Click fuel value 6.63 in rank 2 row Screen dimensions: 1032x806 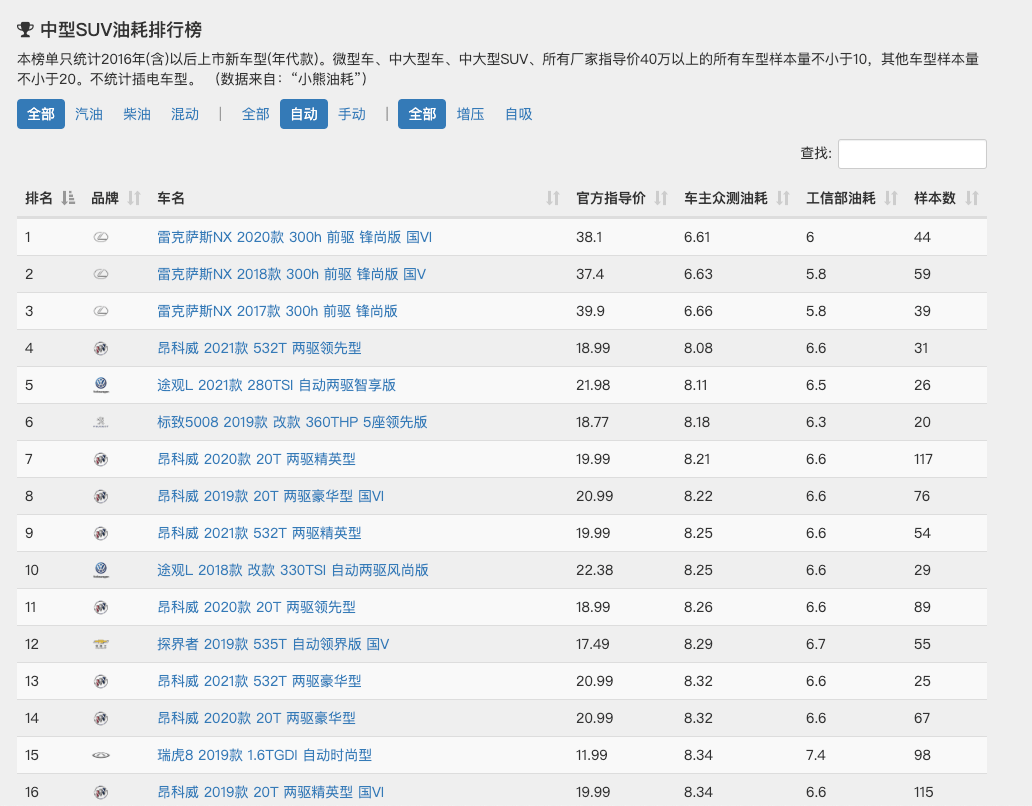click(698, 274)
